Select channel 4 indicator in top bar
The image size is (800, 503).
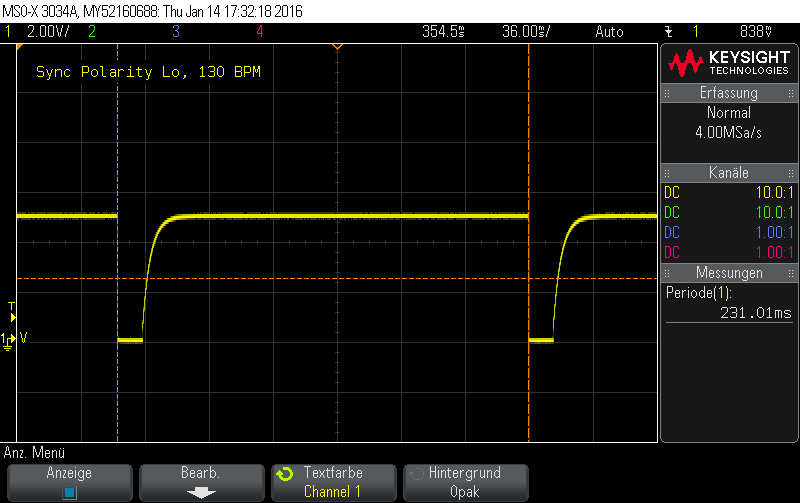click(x=260, y=32)
